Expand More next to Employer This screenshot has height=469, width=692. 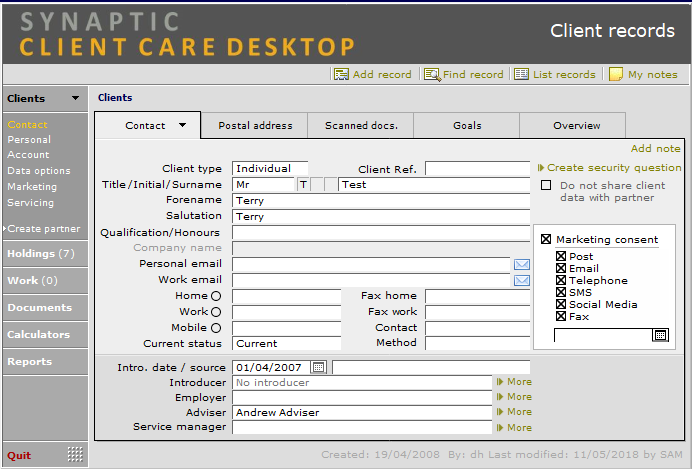coord(514,397)
